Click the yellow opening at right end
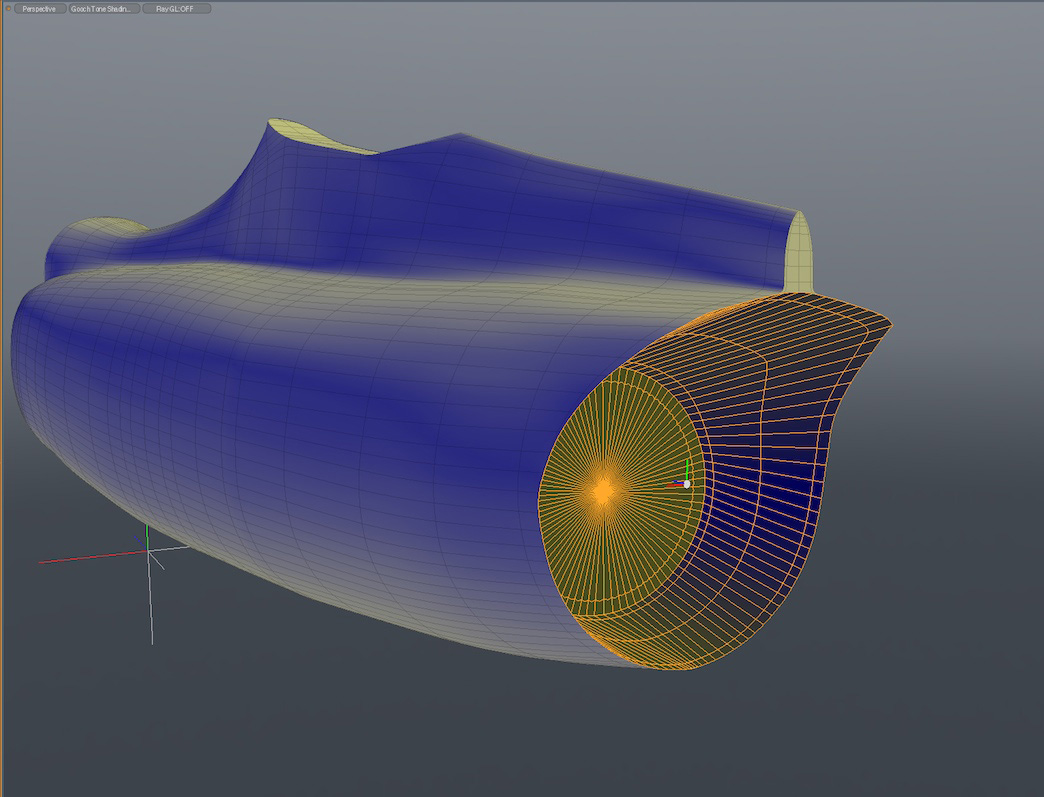The image size is (1044, 797). pos(801,256)
